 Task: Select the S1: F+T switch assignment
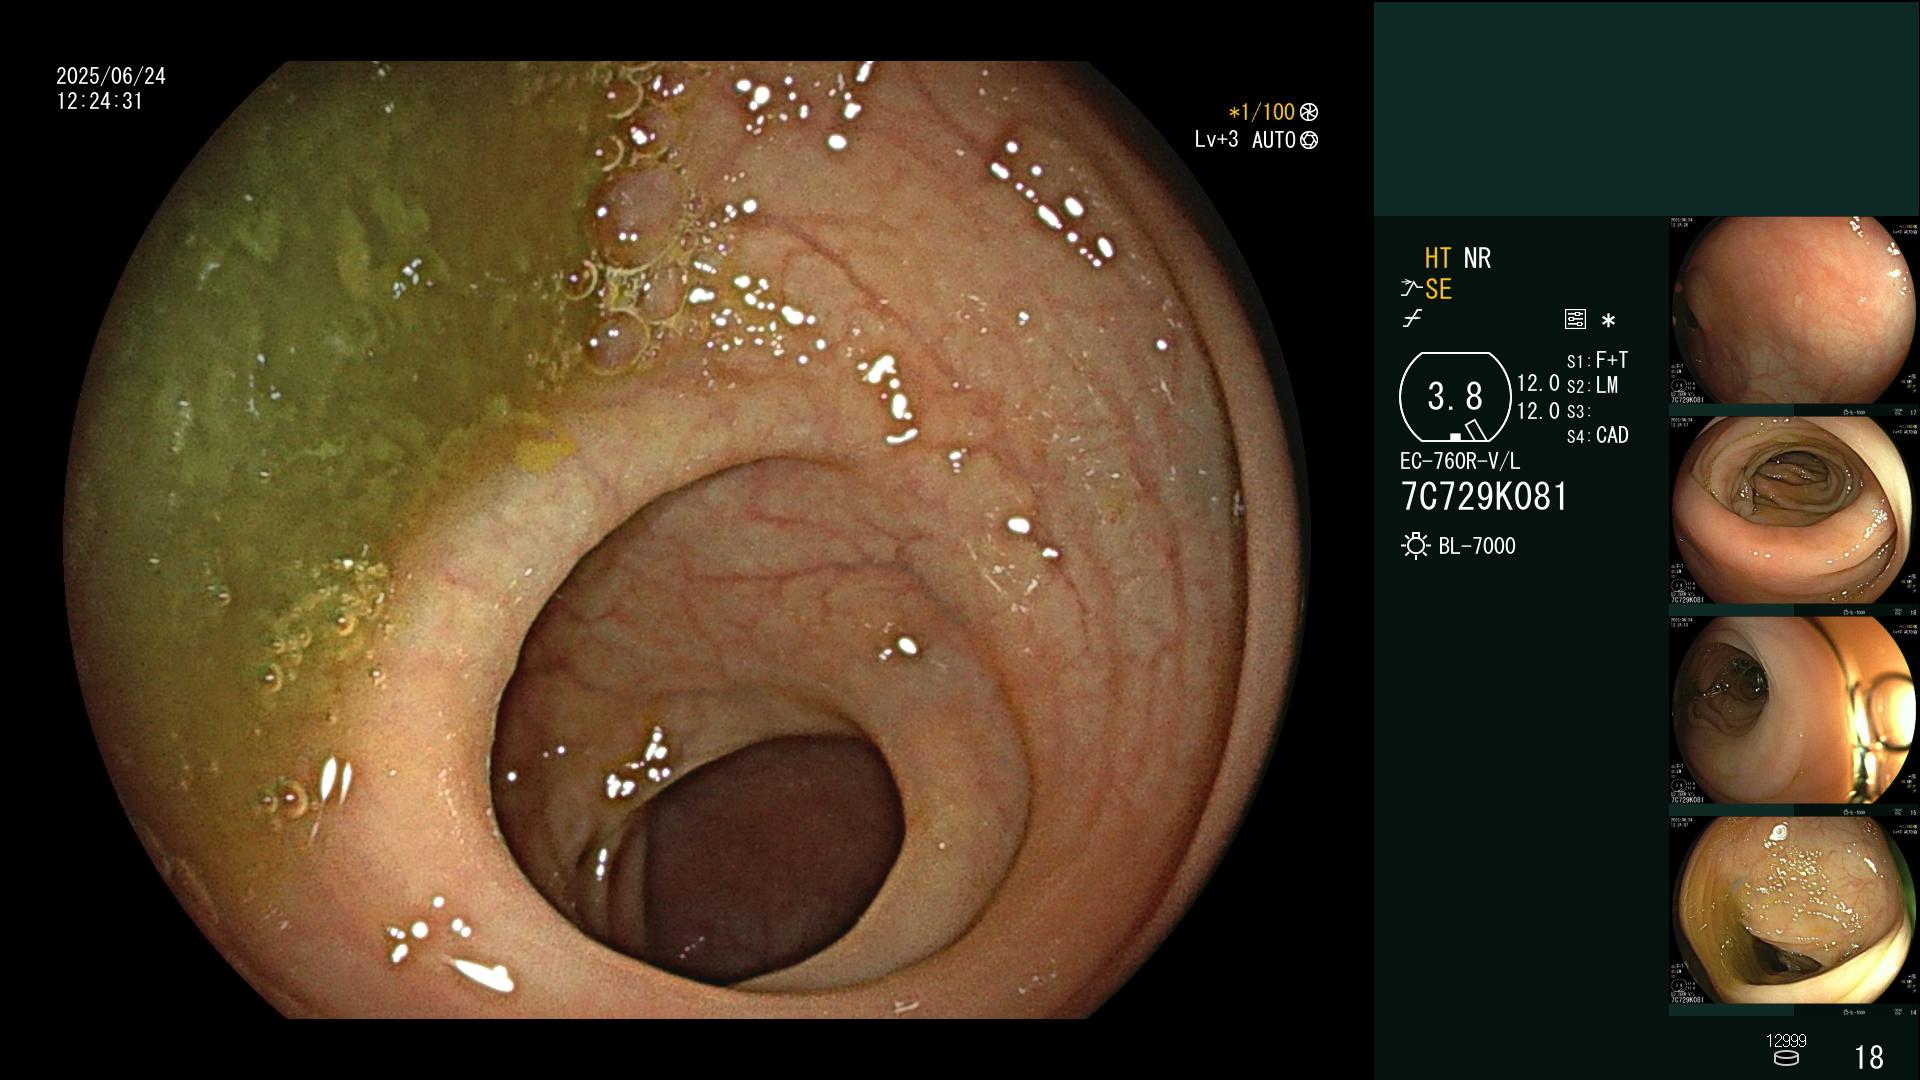1598,360
